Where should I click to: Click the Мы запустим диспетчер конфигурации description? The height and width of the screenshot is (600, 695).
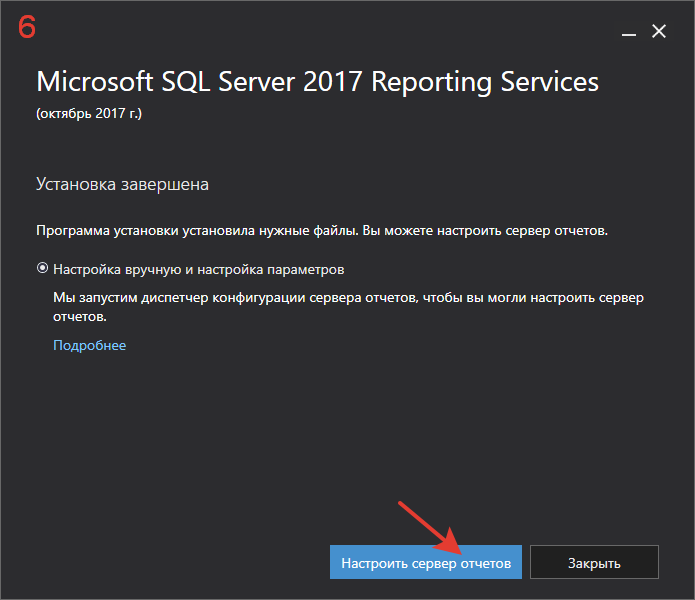[x=348, y=307]
